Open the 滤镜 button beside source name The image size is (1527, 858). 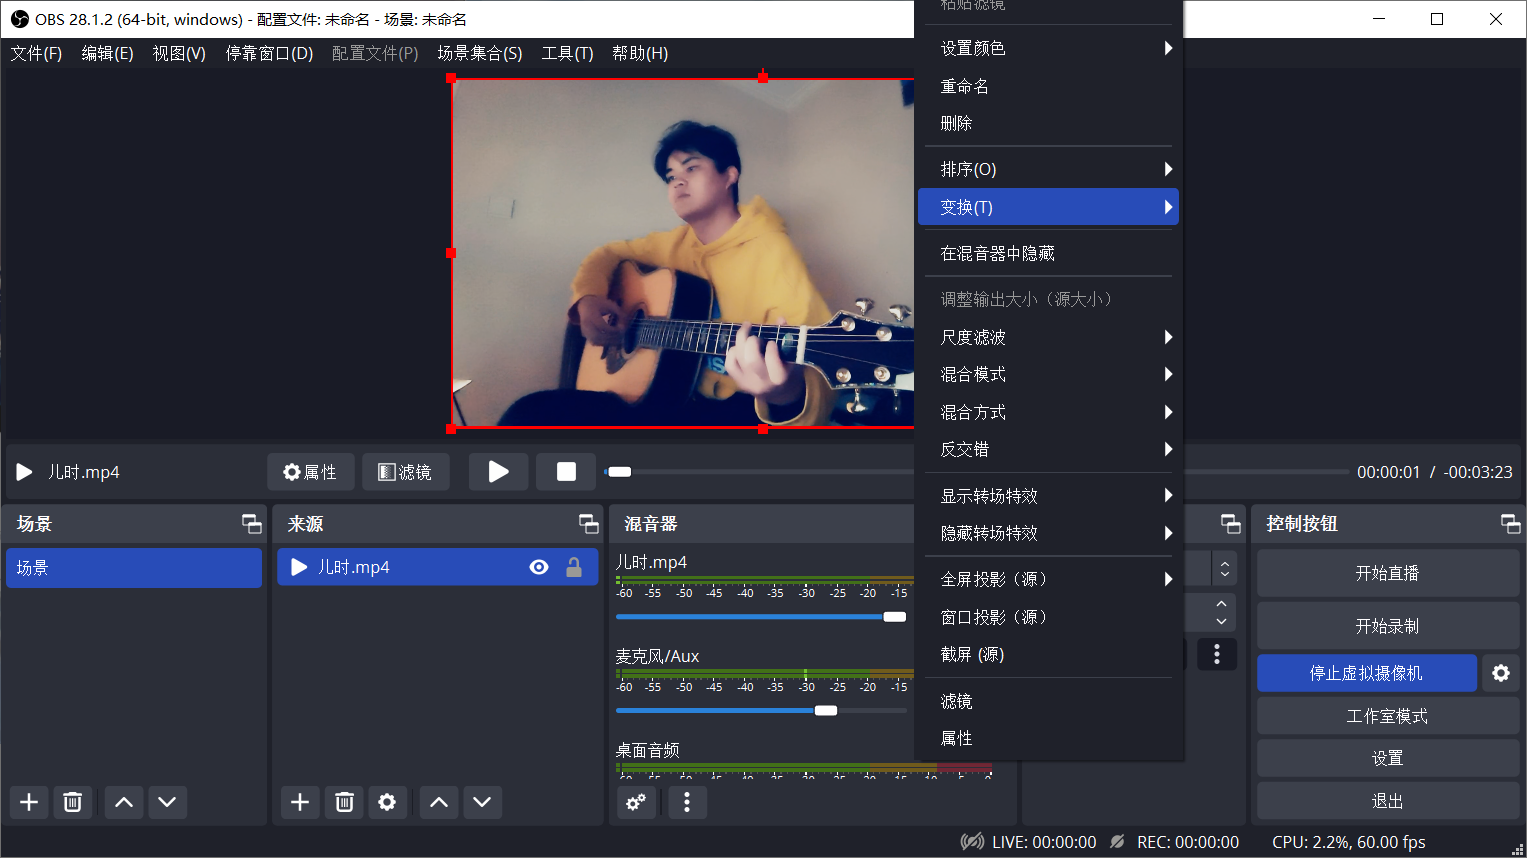[405, 472]
